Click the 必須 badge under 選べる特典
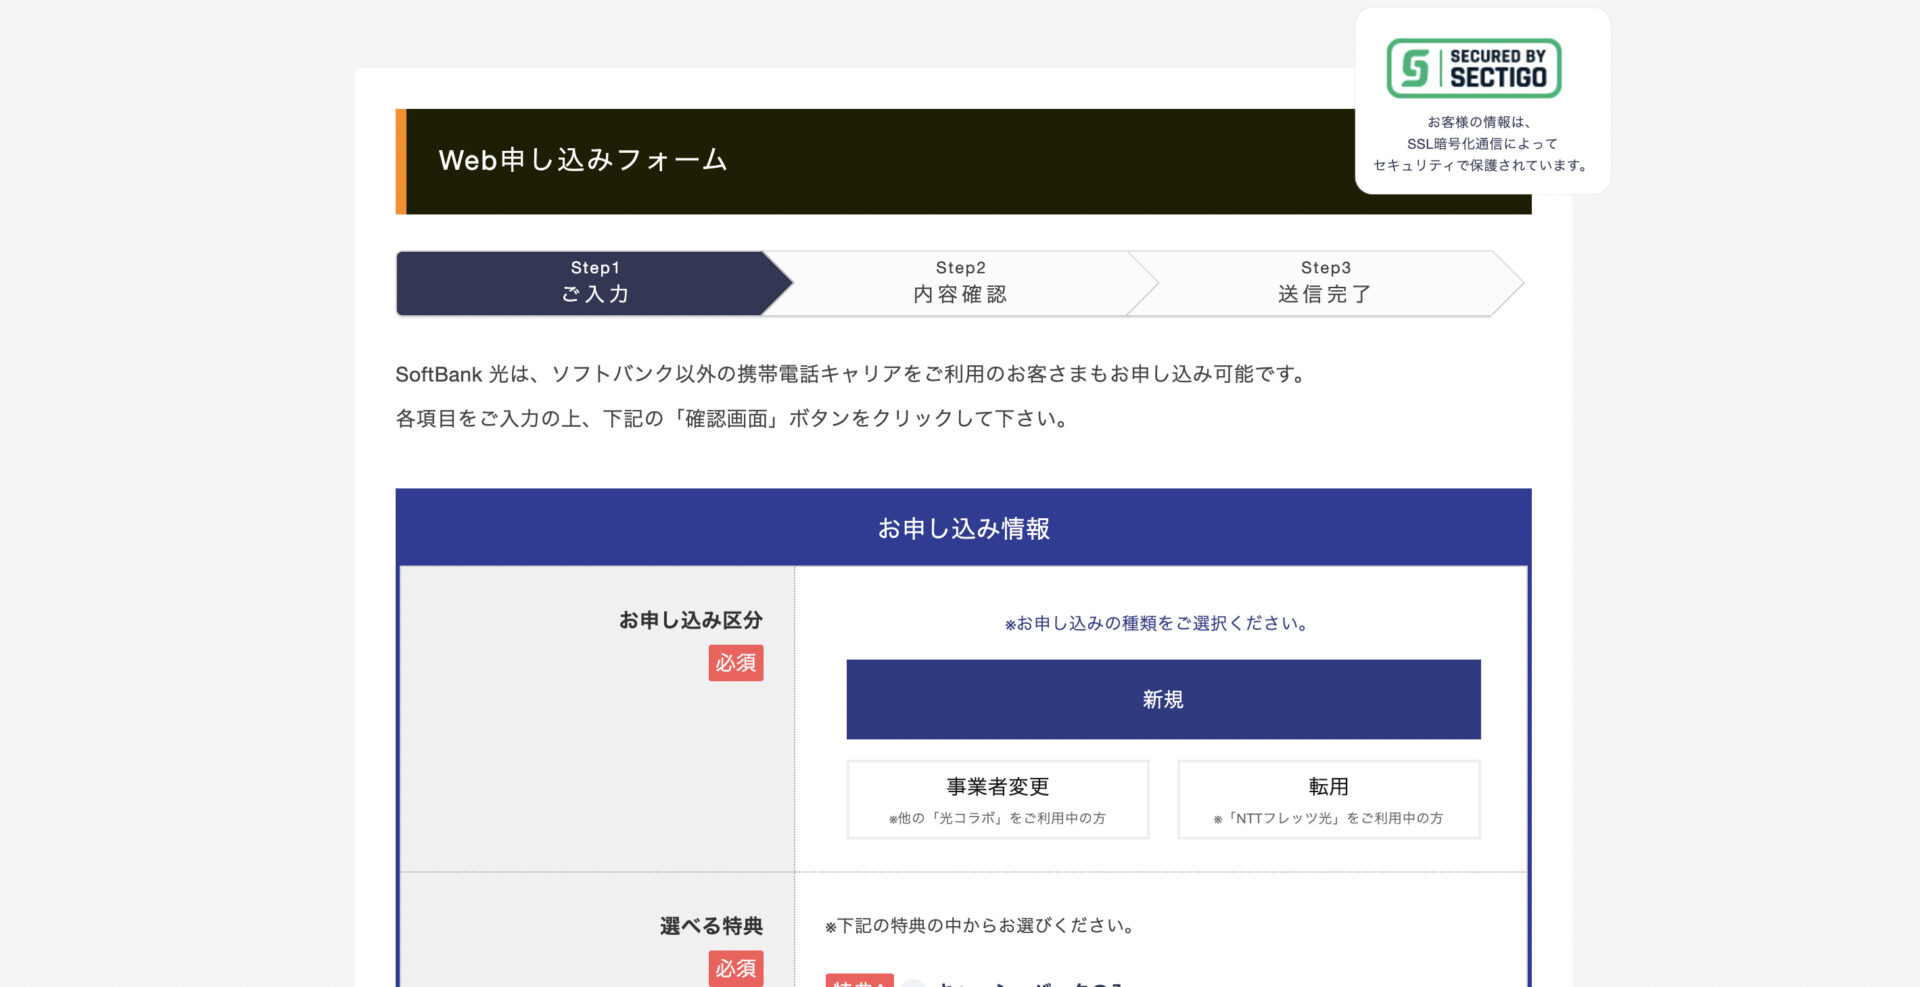The width and height of the screenshot is (1920, 987). pos(736,968)
